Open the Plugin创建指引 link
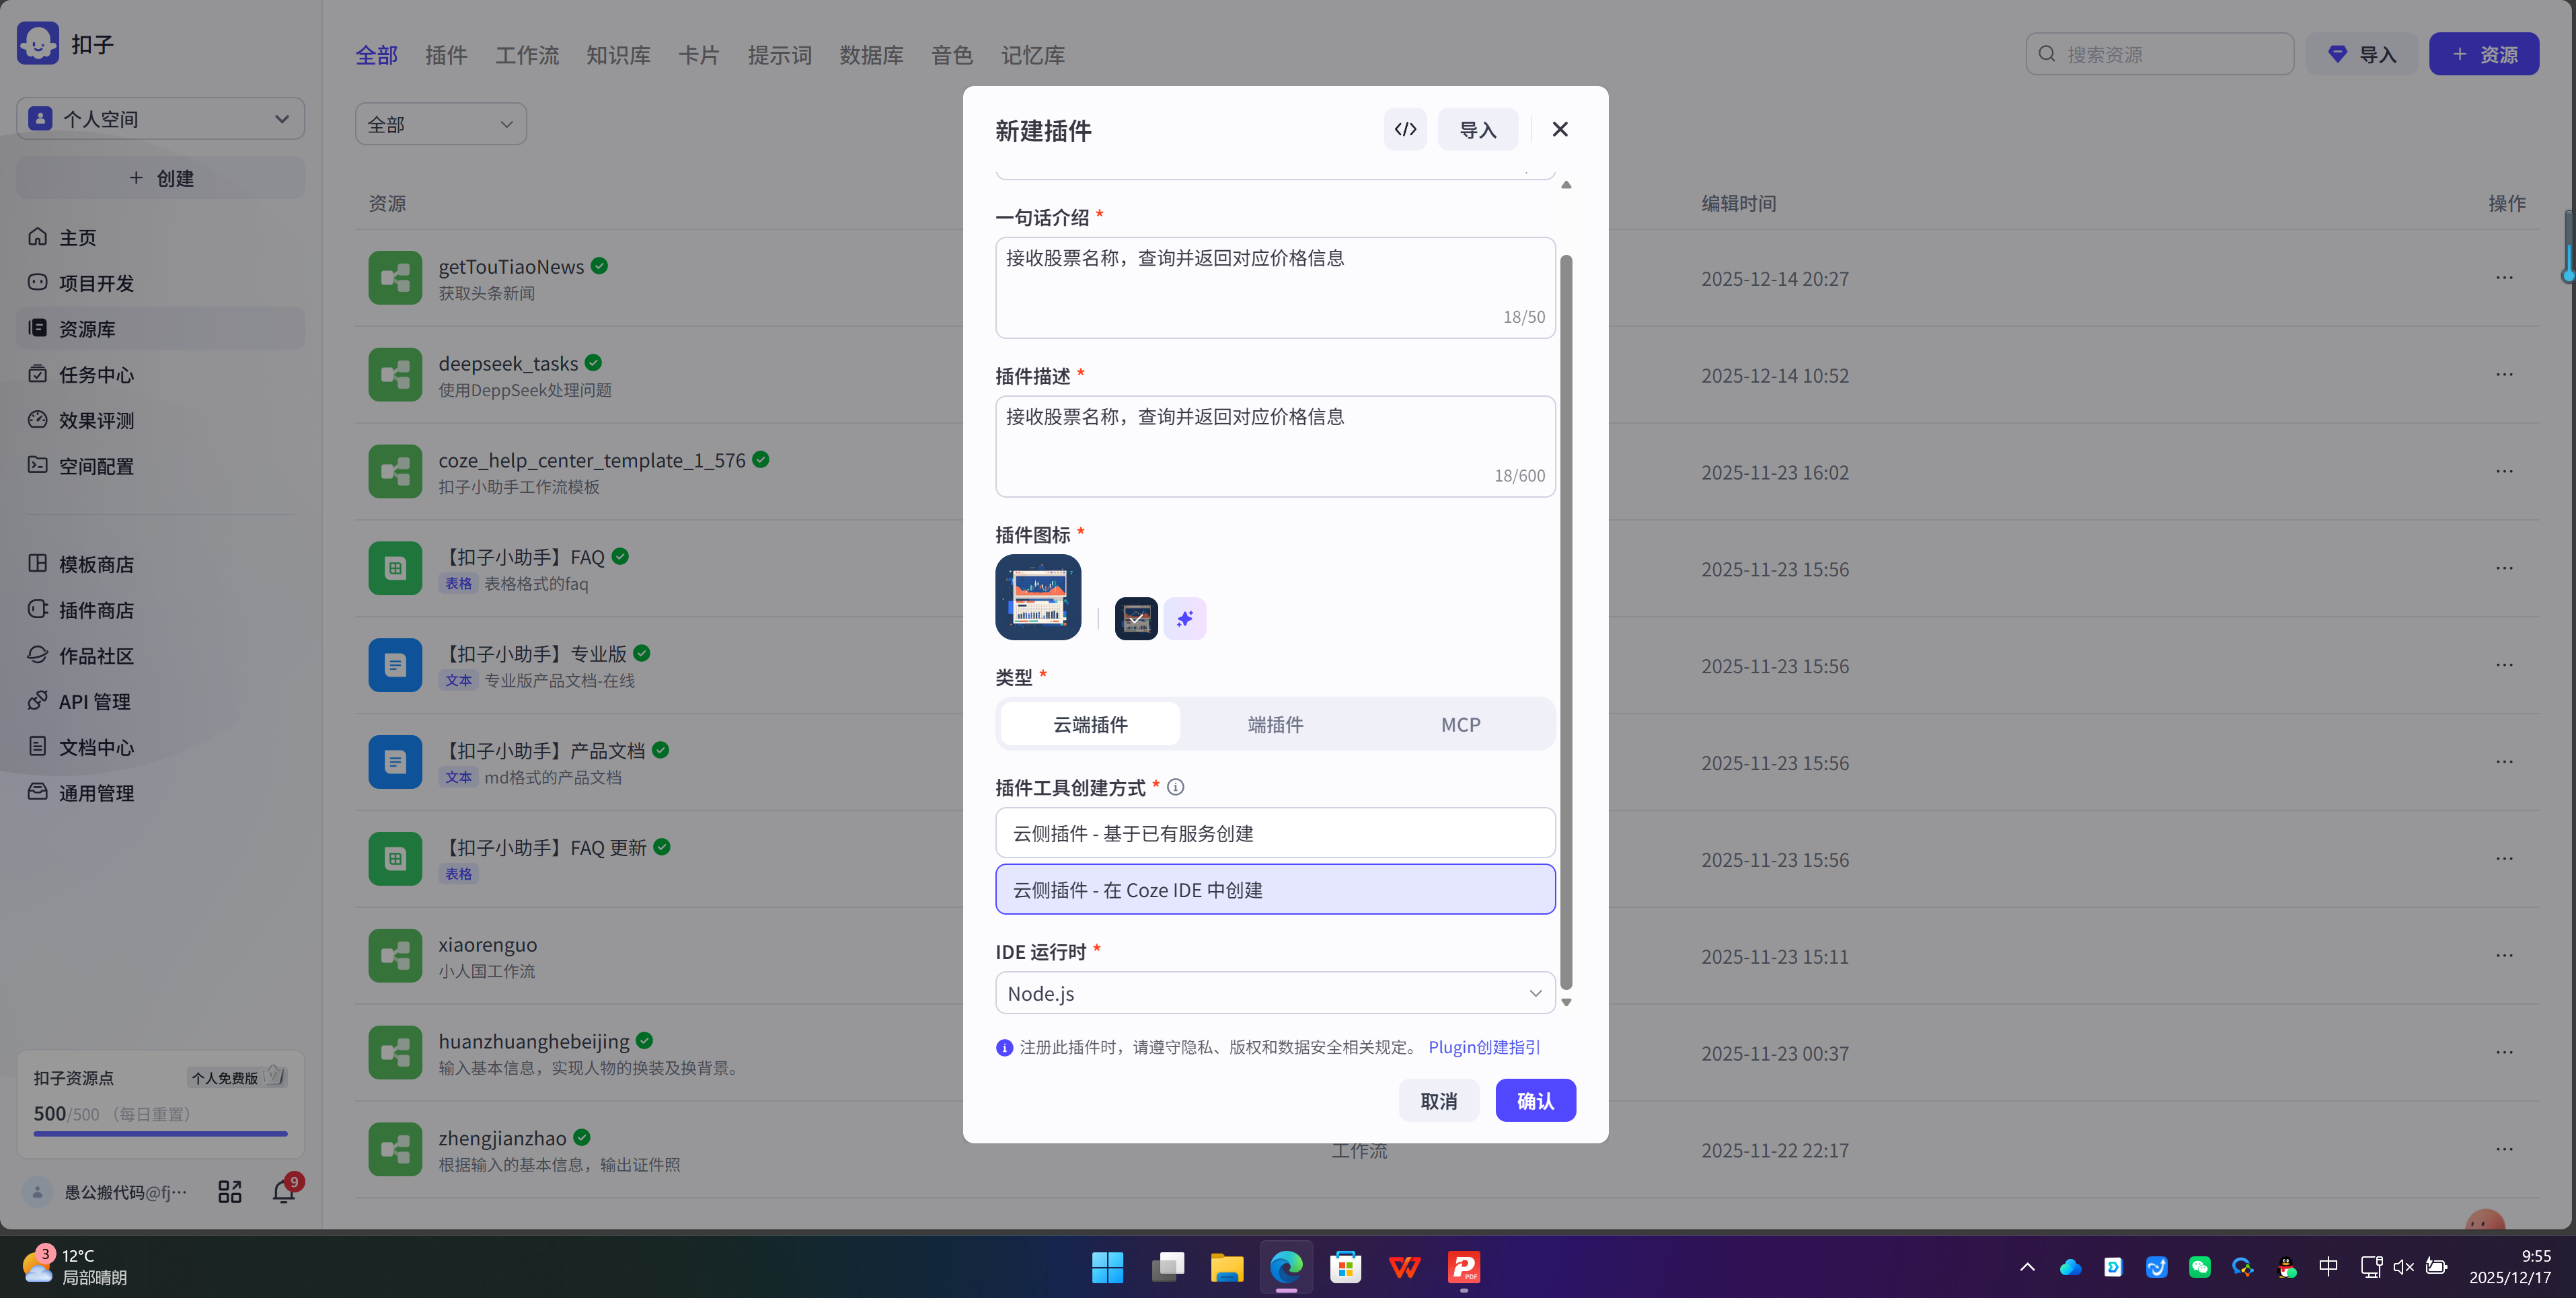This screenshot has height=1298, width=2576. pos(1484,1047)
